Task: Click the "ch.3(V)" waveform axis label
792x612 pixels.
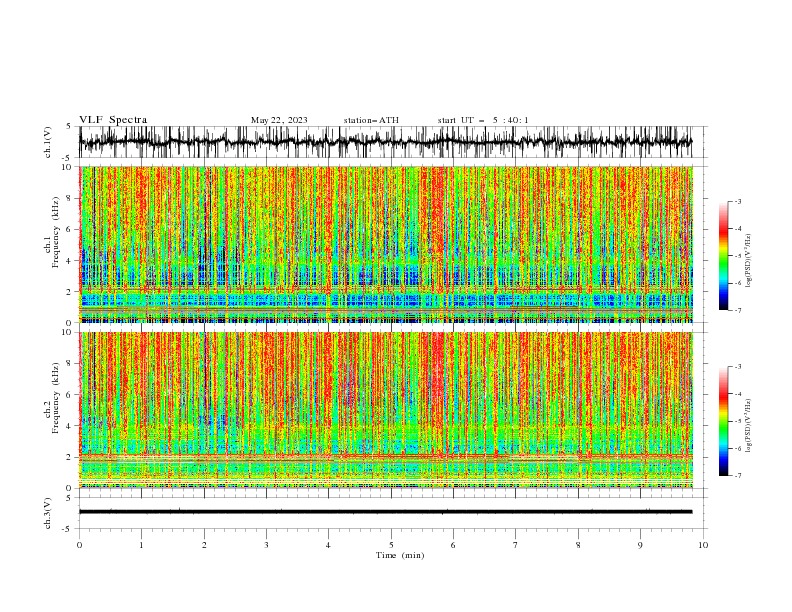Action: pos(48,513)
